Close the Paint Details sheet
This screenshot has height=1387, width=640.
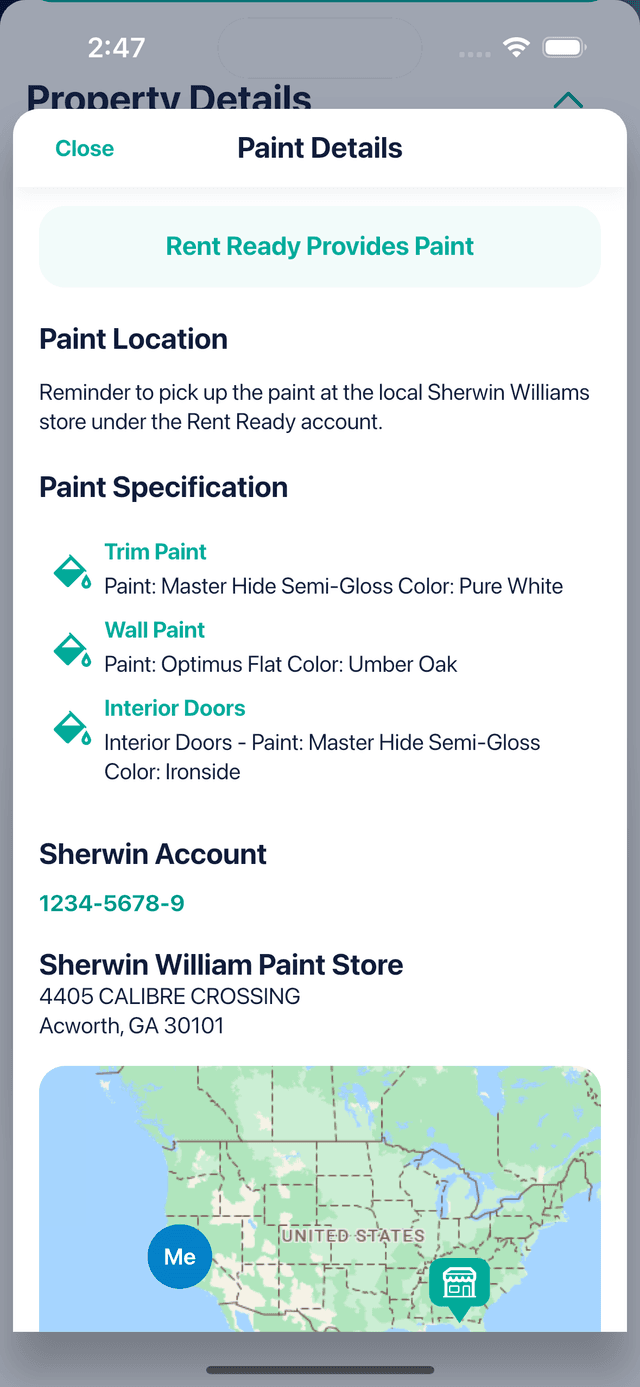coord(84,148)
